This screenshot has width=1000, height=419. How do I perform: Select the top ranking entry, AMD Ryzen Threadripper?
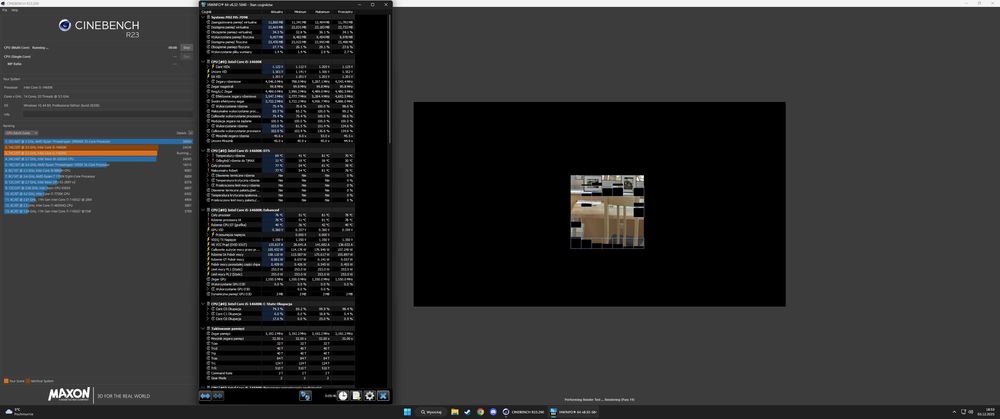[98, 142]
